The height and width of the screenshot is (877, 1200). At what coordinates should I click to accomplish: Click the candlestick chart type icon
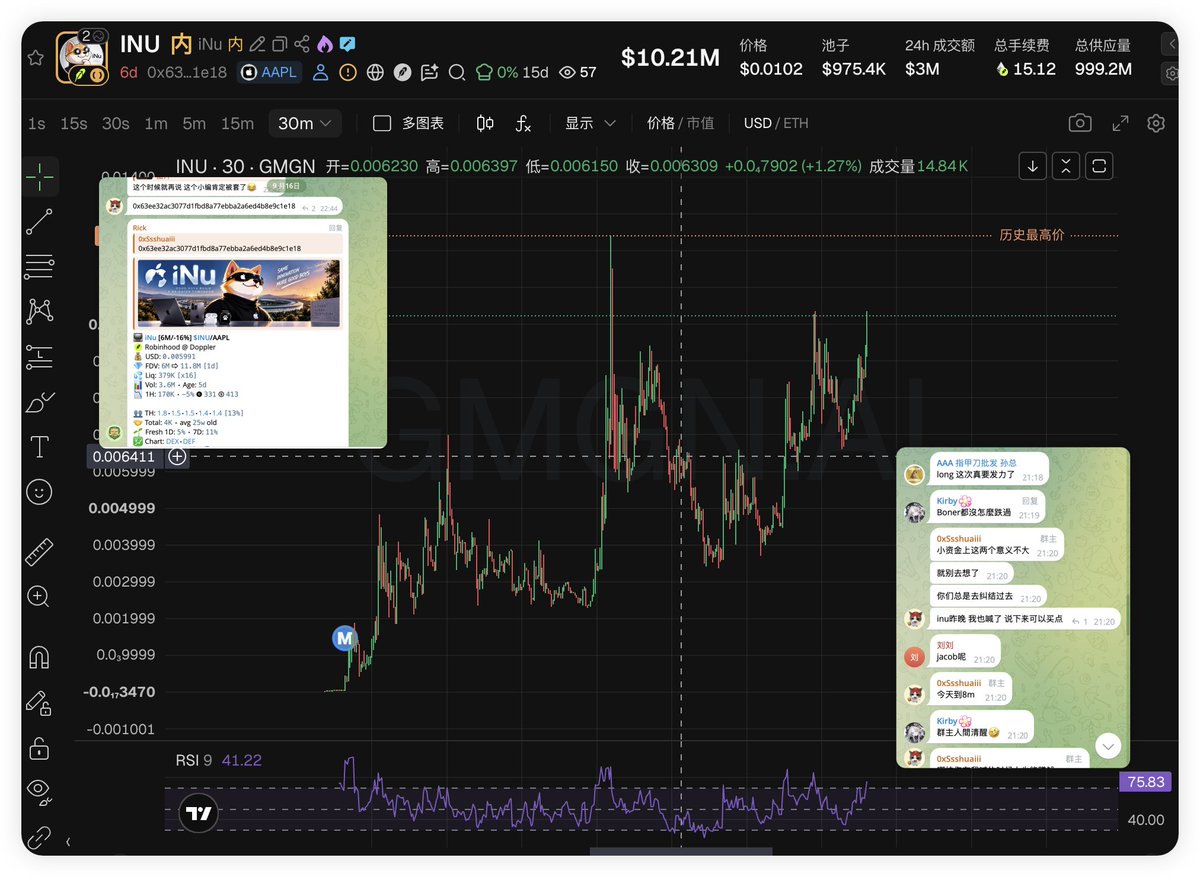click(x=485, y=123)
